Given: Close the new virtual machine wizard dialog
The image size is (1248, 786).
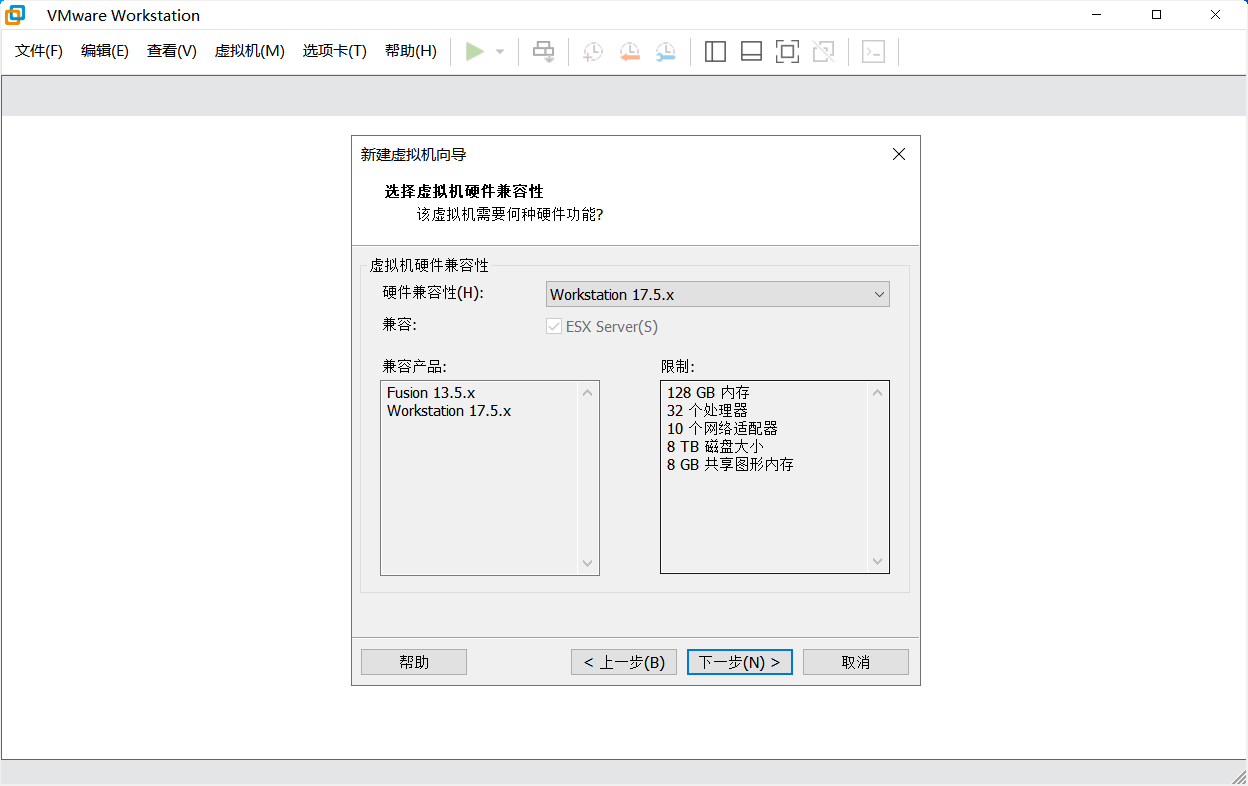Looking at the screenshot, I should coord(898,154).
